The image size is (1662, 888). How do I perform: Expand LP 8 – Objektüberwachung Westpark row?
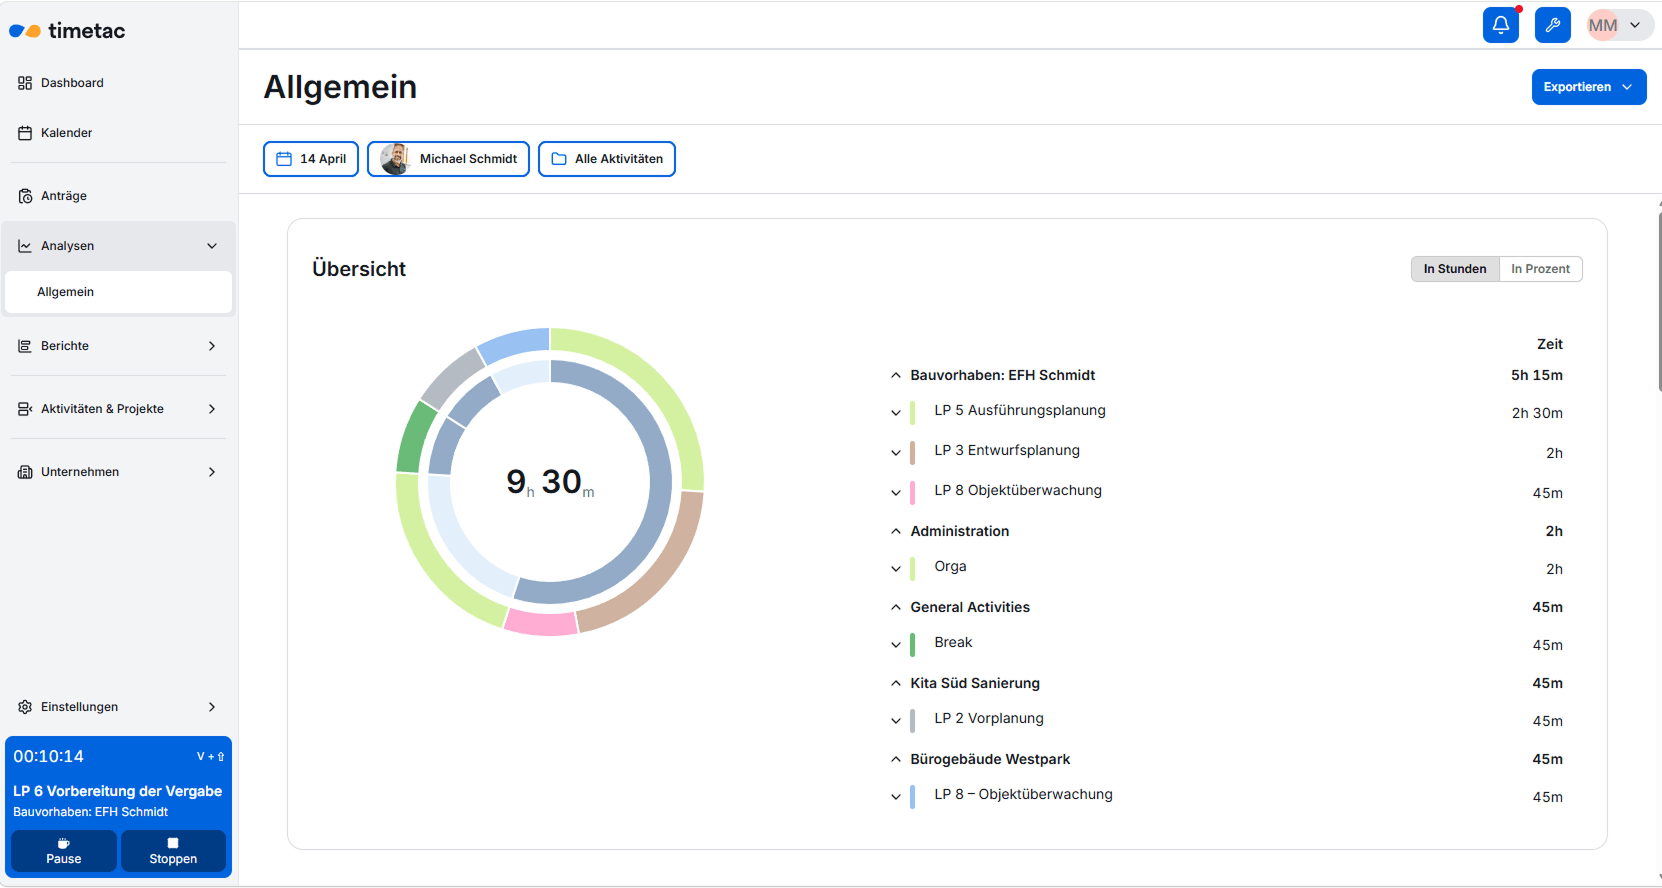point(896,796)
